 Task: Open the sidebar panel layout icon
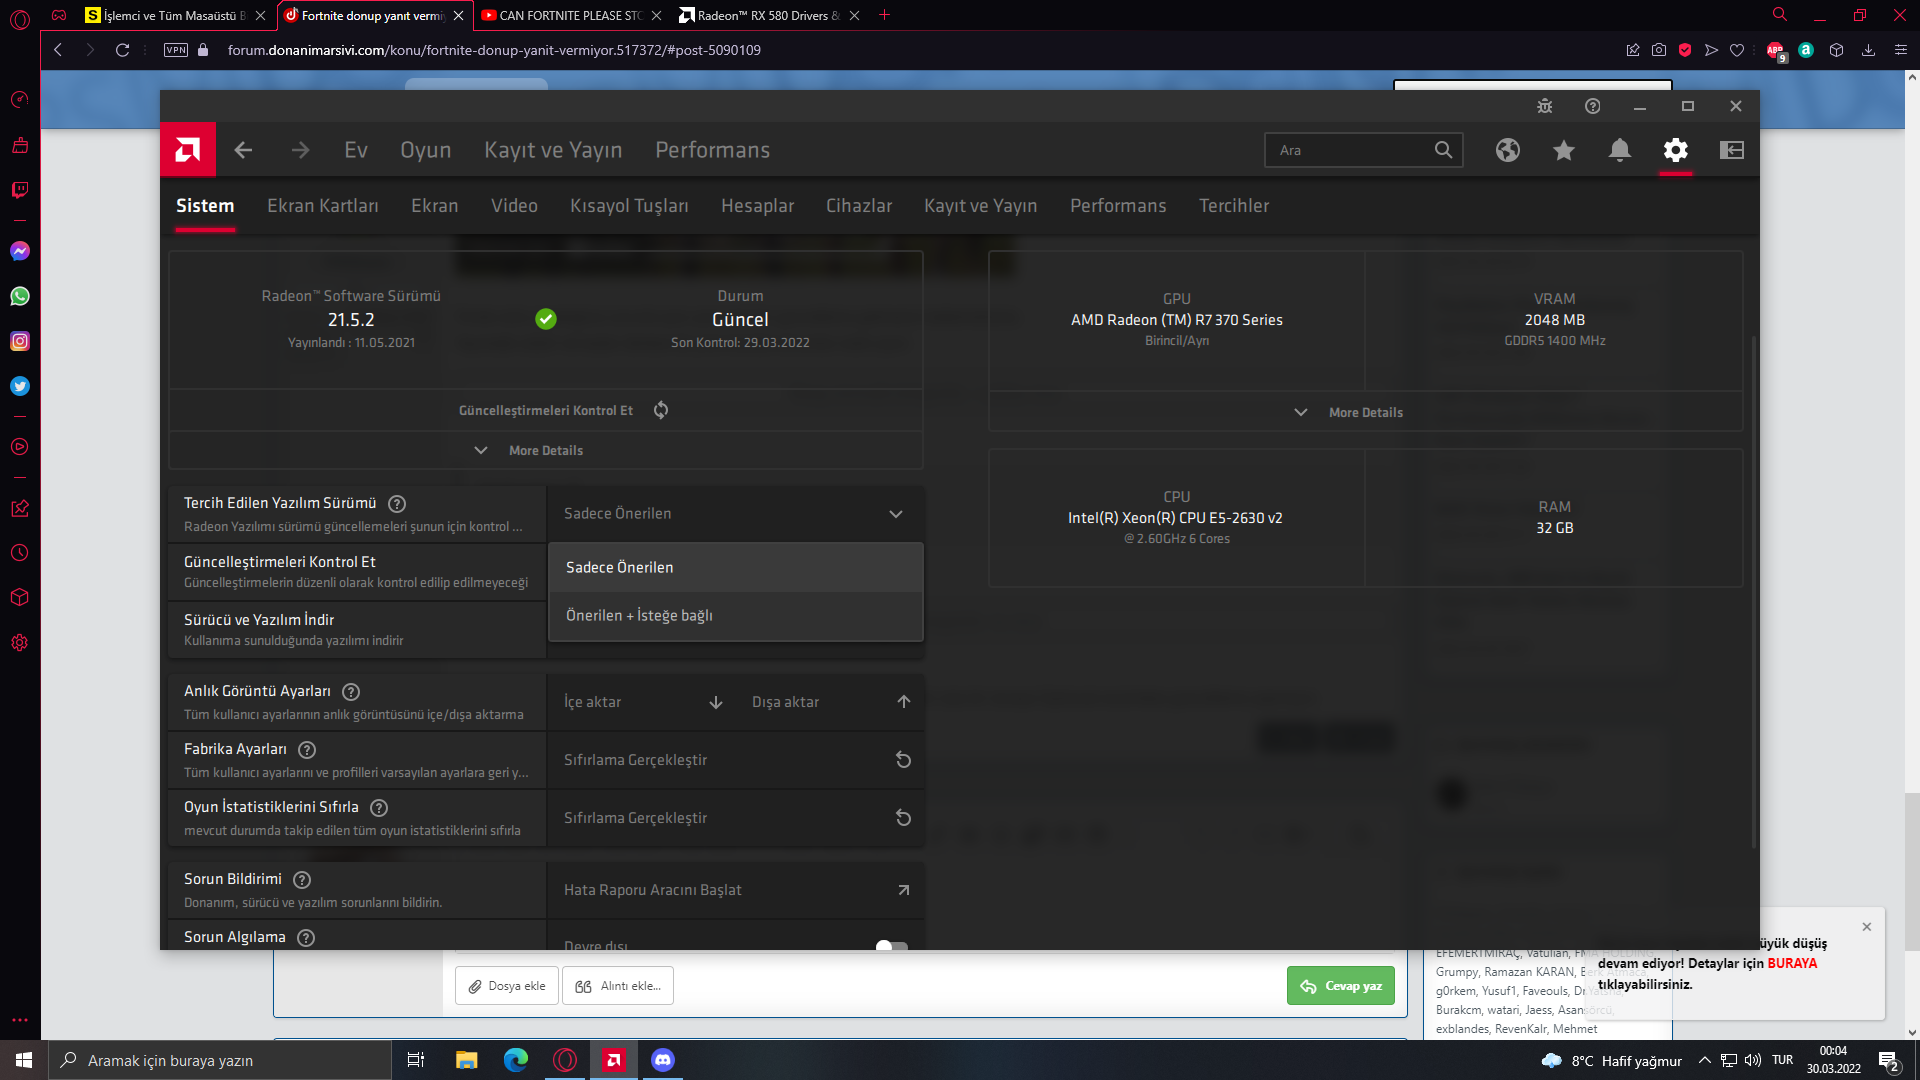point(1731,150)
